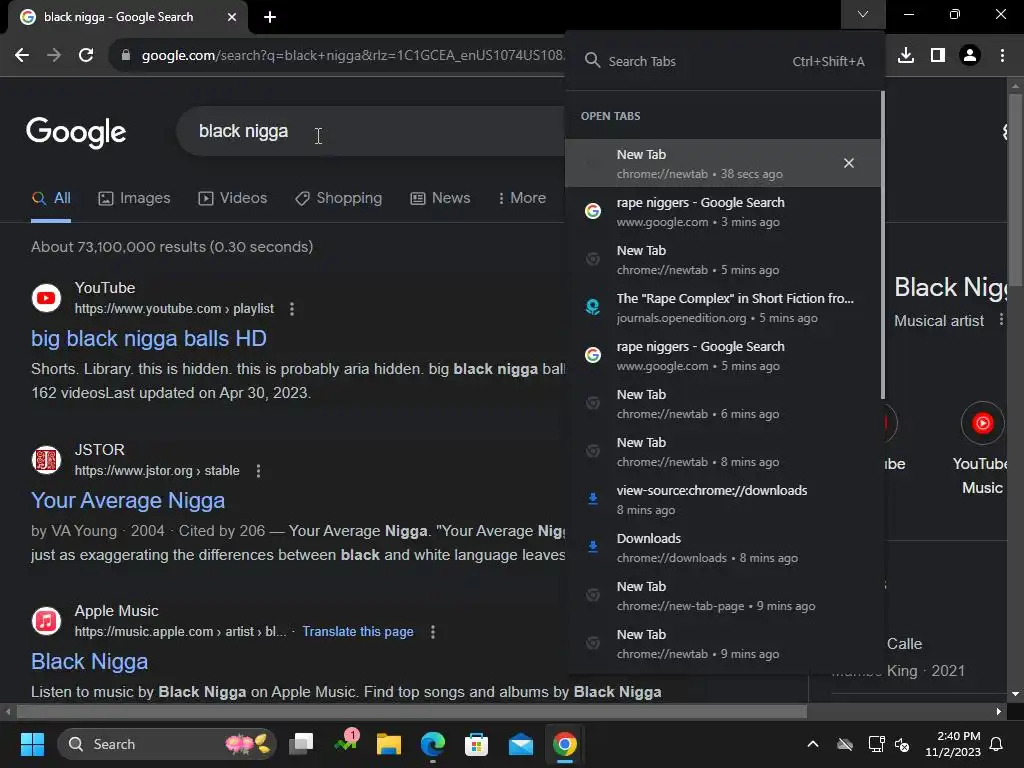The image size is (1024, 768).
Task: Open the Chrome three-dot menu
Action: (x=1002, y=56)
